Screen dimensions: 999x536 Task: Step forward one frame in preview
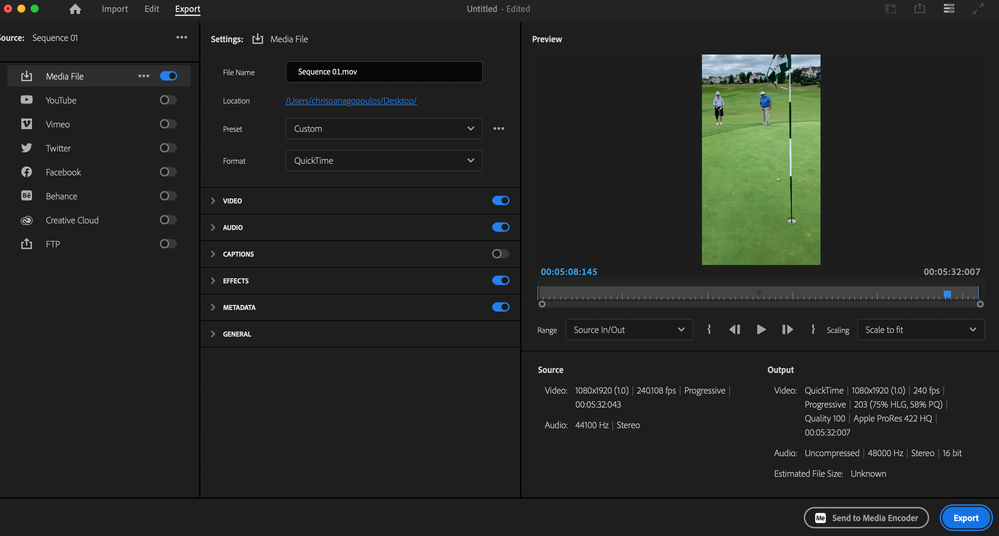point(787,329)
